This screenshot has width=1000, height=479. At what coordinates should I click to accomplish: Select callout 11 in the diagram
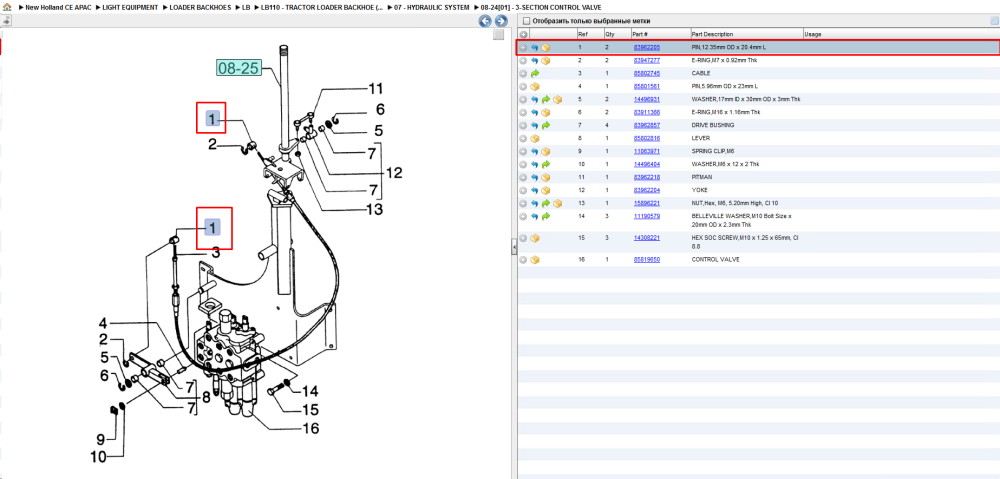374,89
